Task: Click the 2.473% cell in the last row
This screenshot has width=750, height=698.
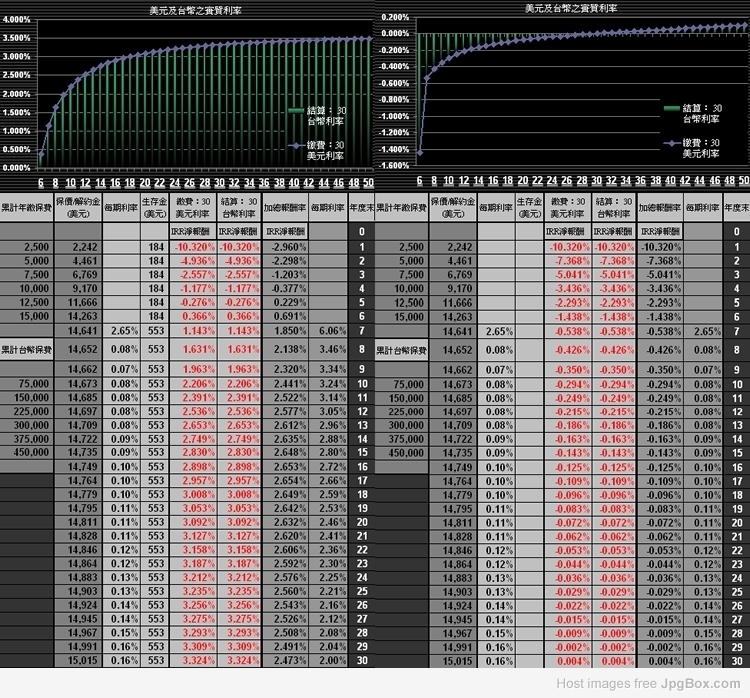Action: tap(285, 662)
